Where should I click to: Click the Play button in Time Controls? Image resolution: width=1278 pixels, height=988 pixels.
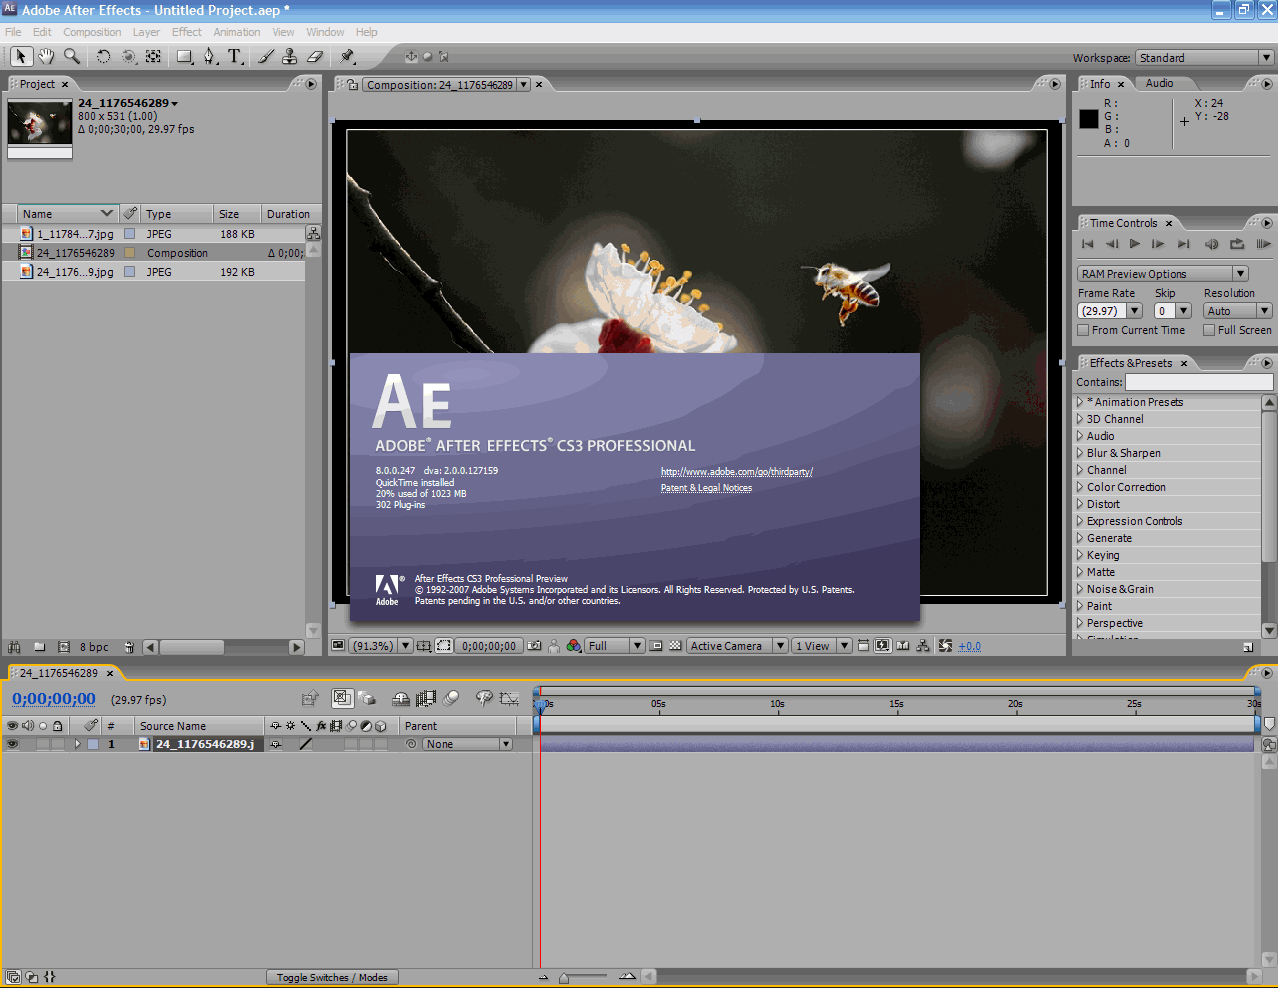(1135, 244)
